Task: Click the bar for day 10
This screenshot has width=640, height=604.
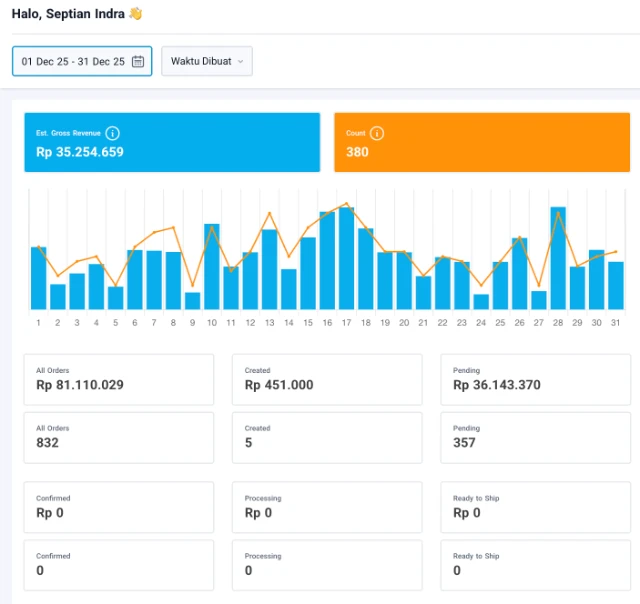Action: (212, 266)
